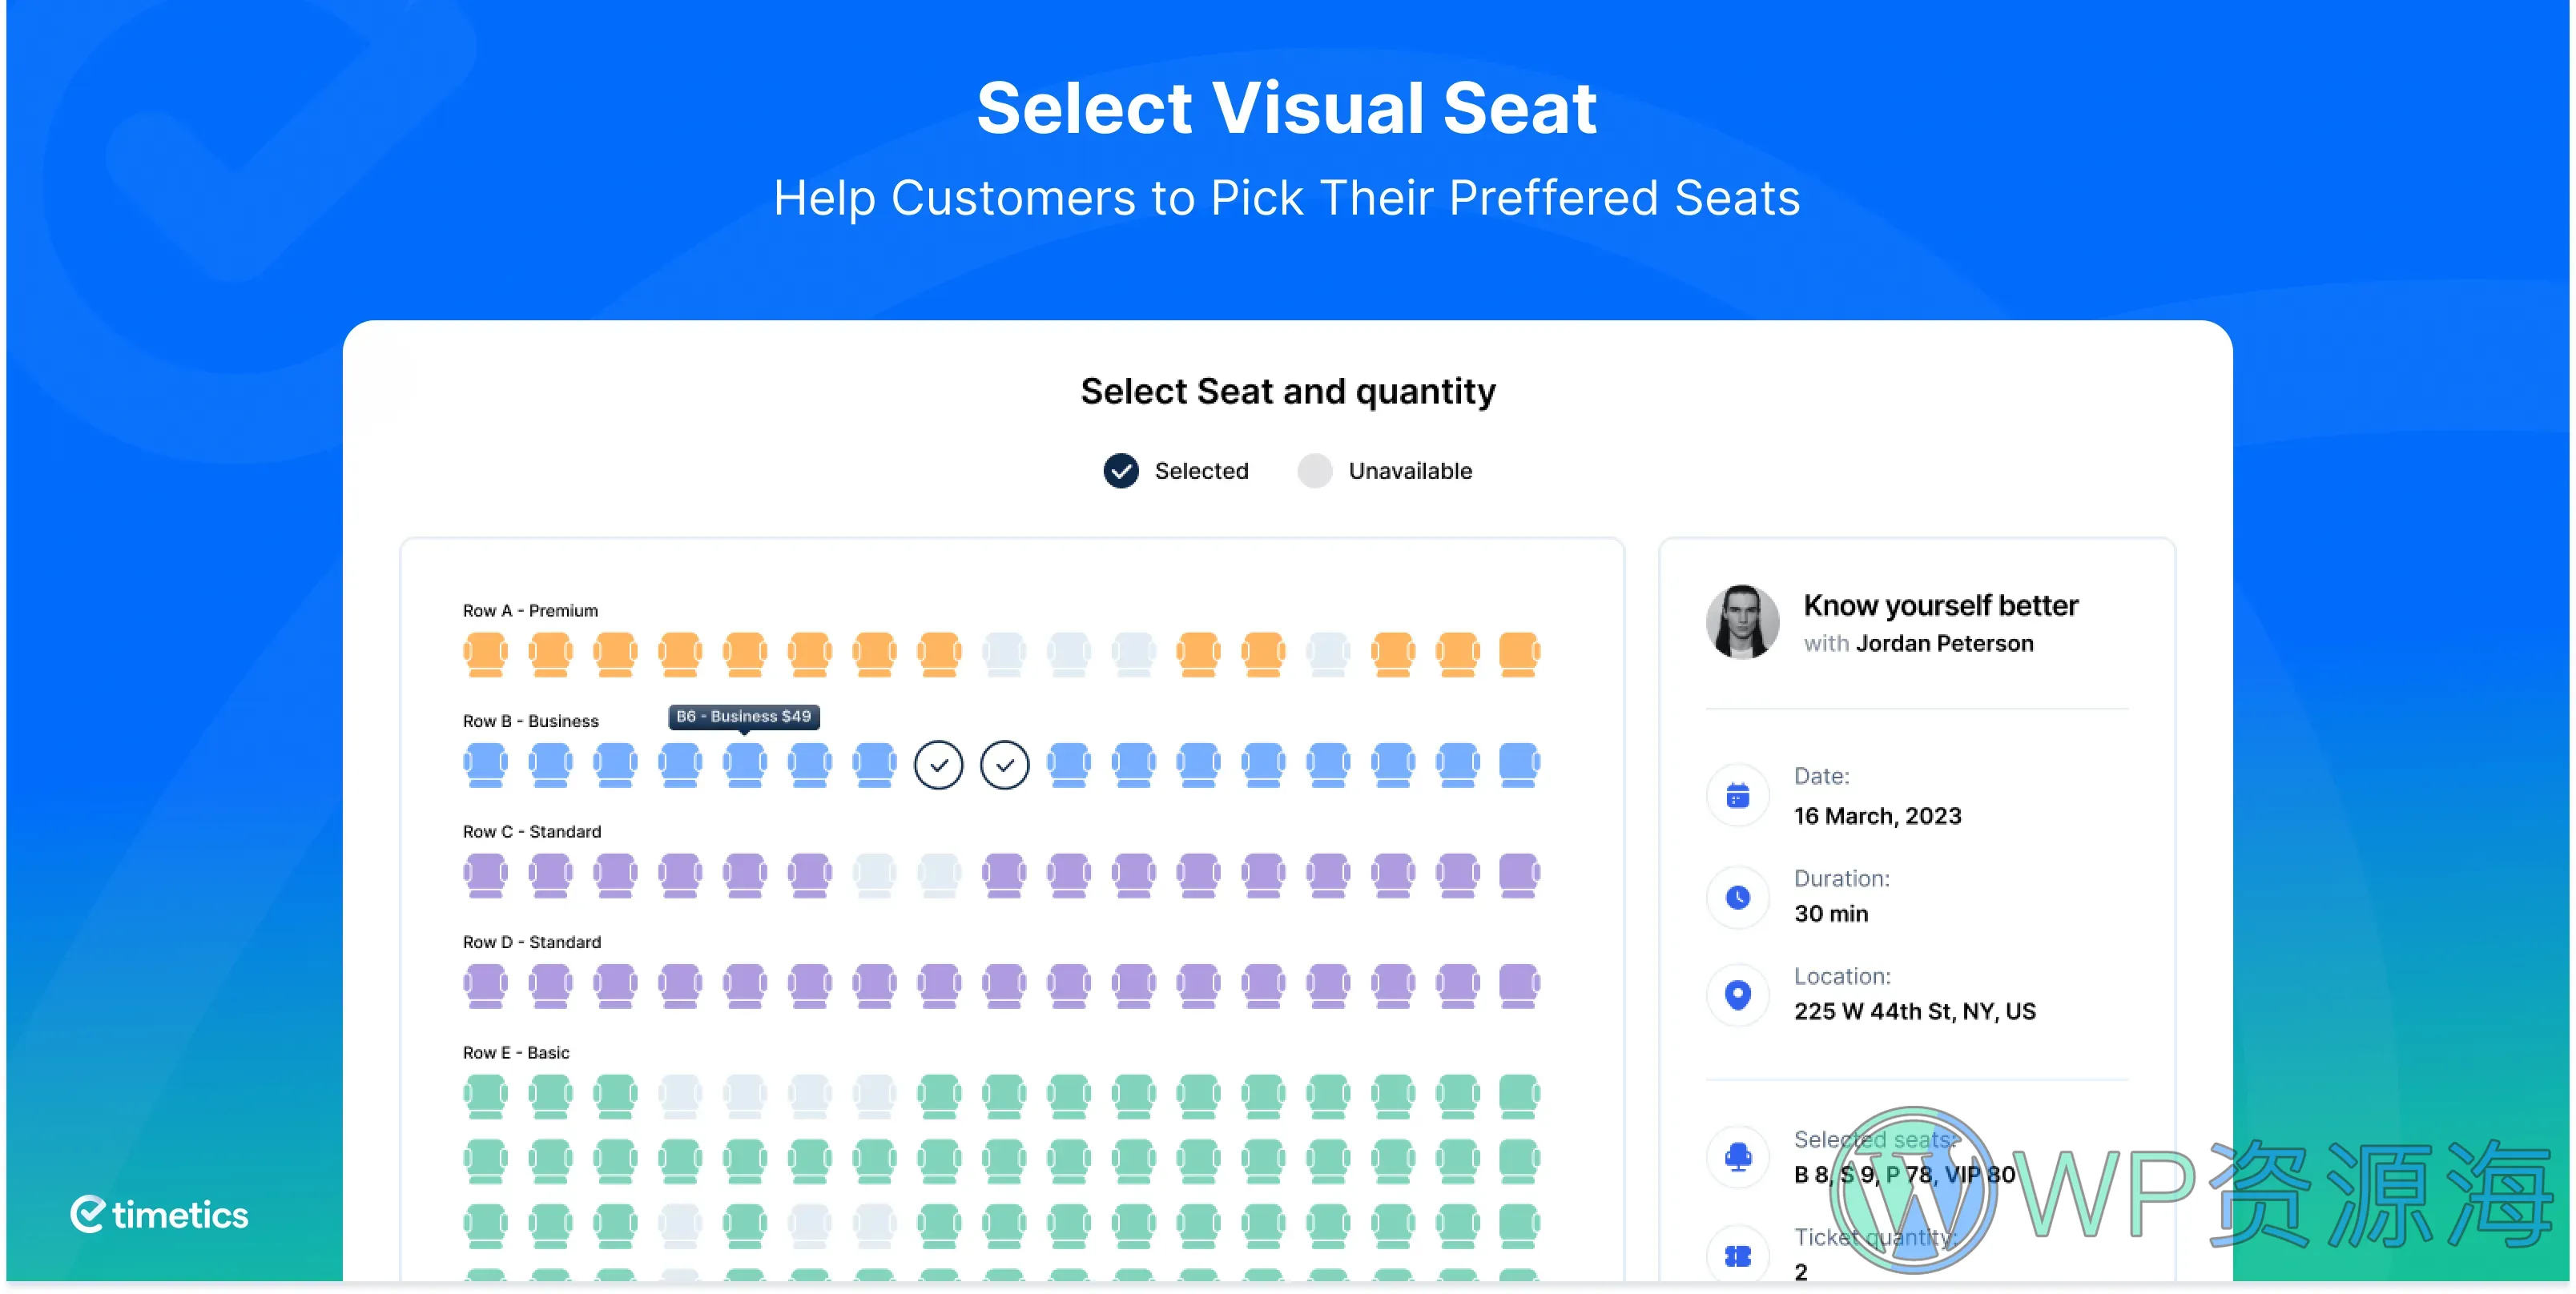Click the clock icon beside Duration
The image size is (2576, 1294).
point(1738,897)
